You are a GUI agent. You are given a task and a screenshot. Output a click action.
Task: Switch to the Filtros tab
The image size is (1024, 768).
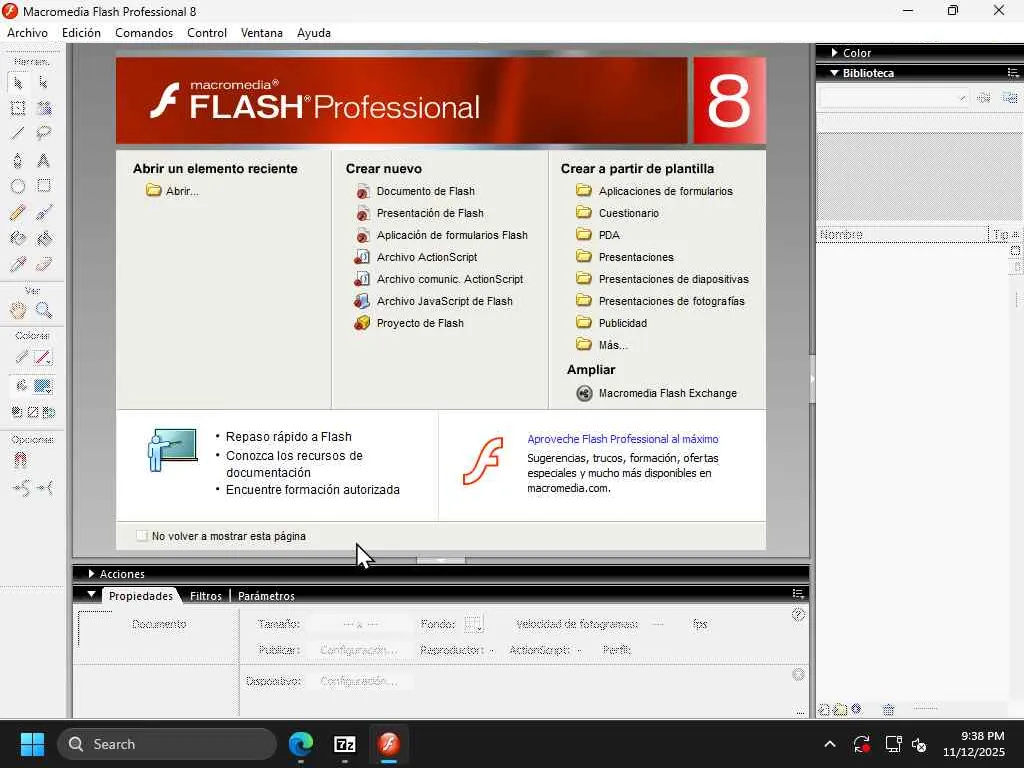[x=206, y=596]
